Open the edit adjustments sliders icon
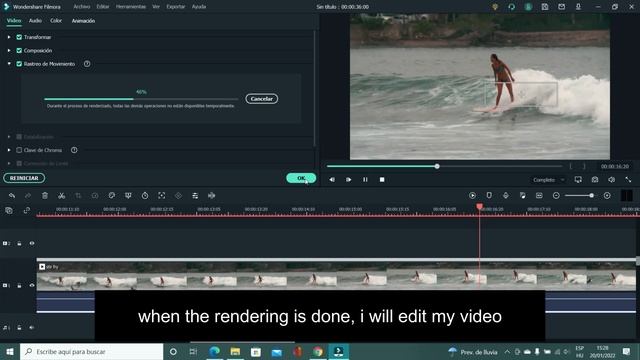 tap(195, 196)
